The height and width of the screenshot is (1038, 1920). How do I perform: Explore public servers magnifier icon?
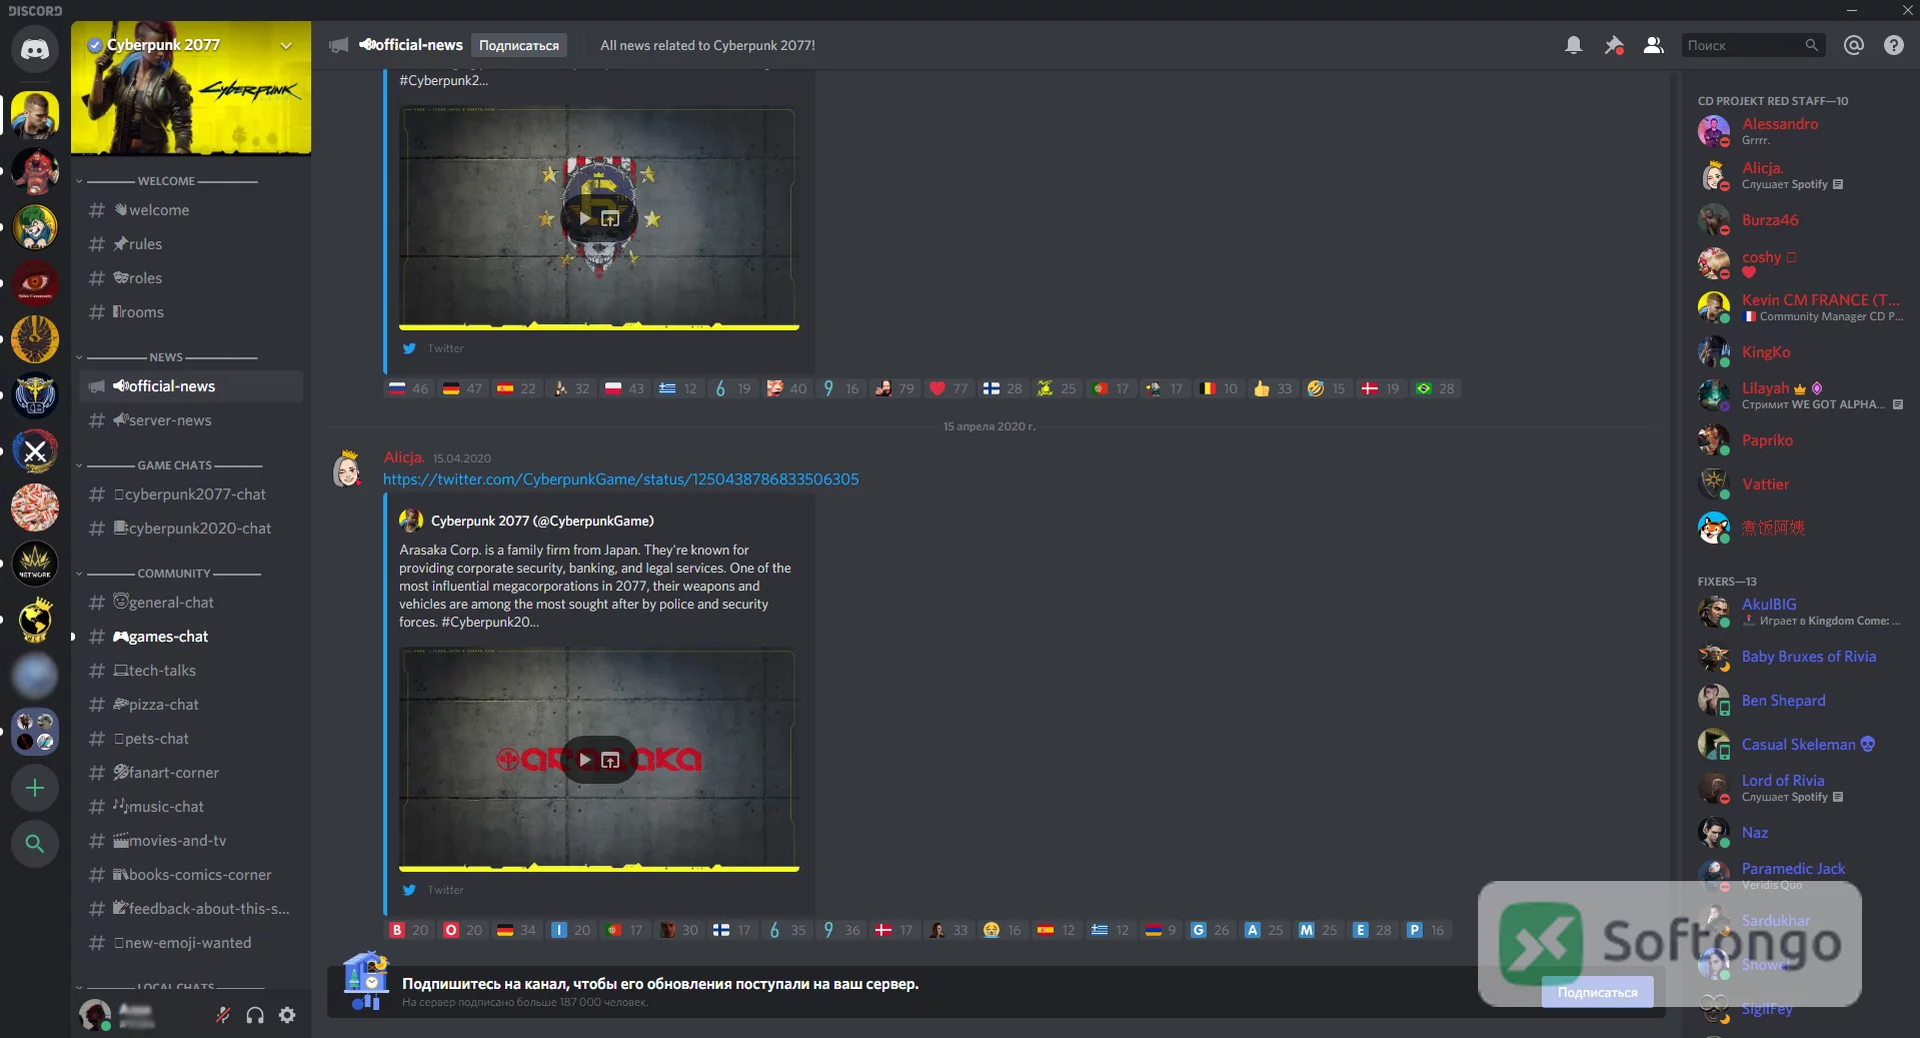coord(35,843)
